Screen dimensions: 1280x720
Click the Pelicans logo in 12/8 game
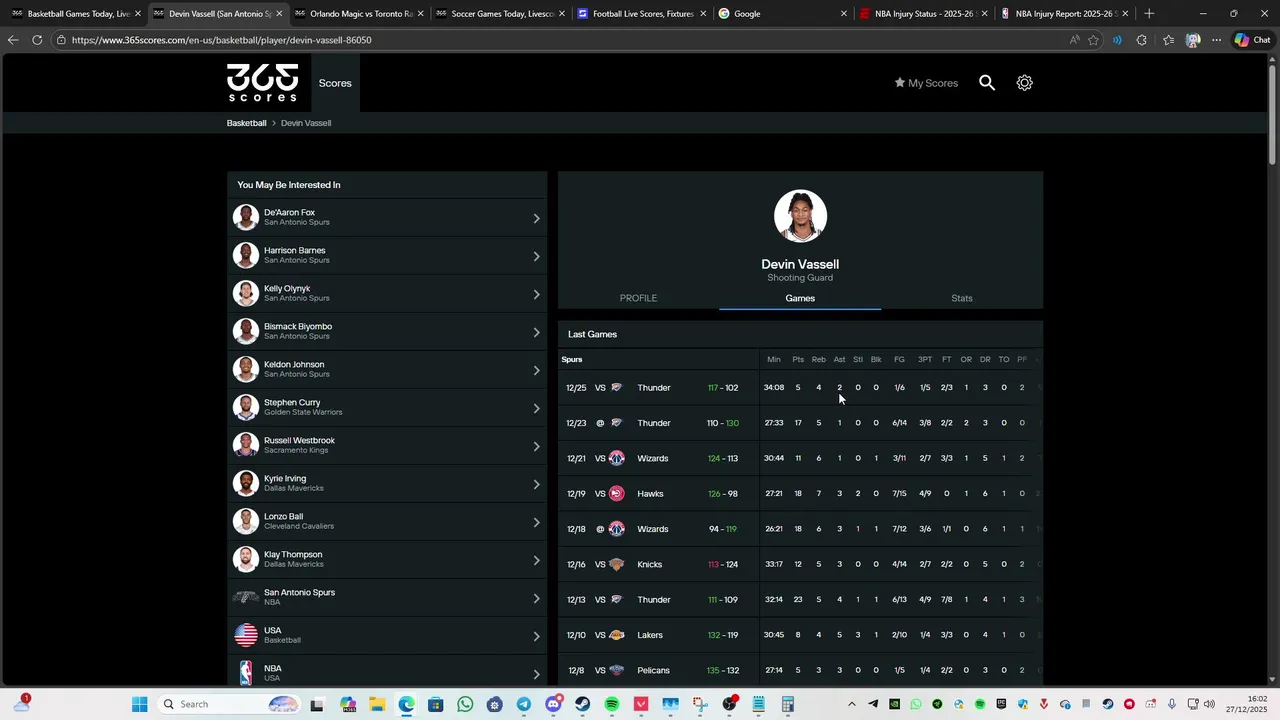click(x=616, y=671)
